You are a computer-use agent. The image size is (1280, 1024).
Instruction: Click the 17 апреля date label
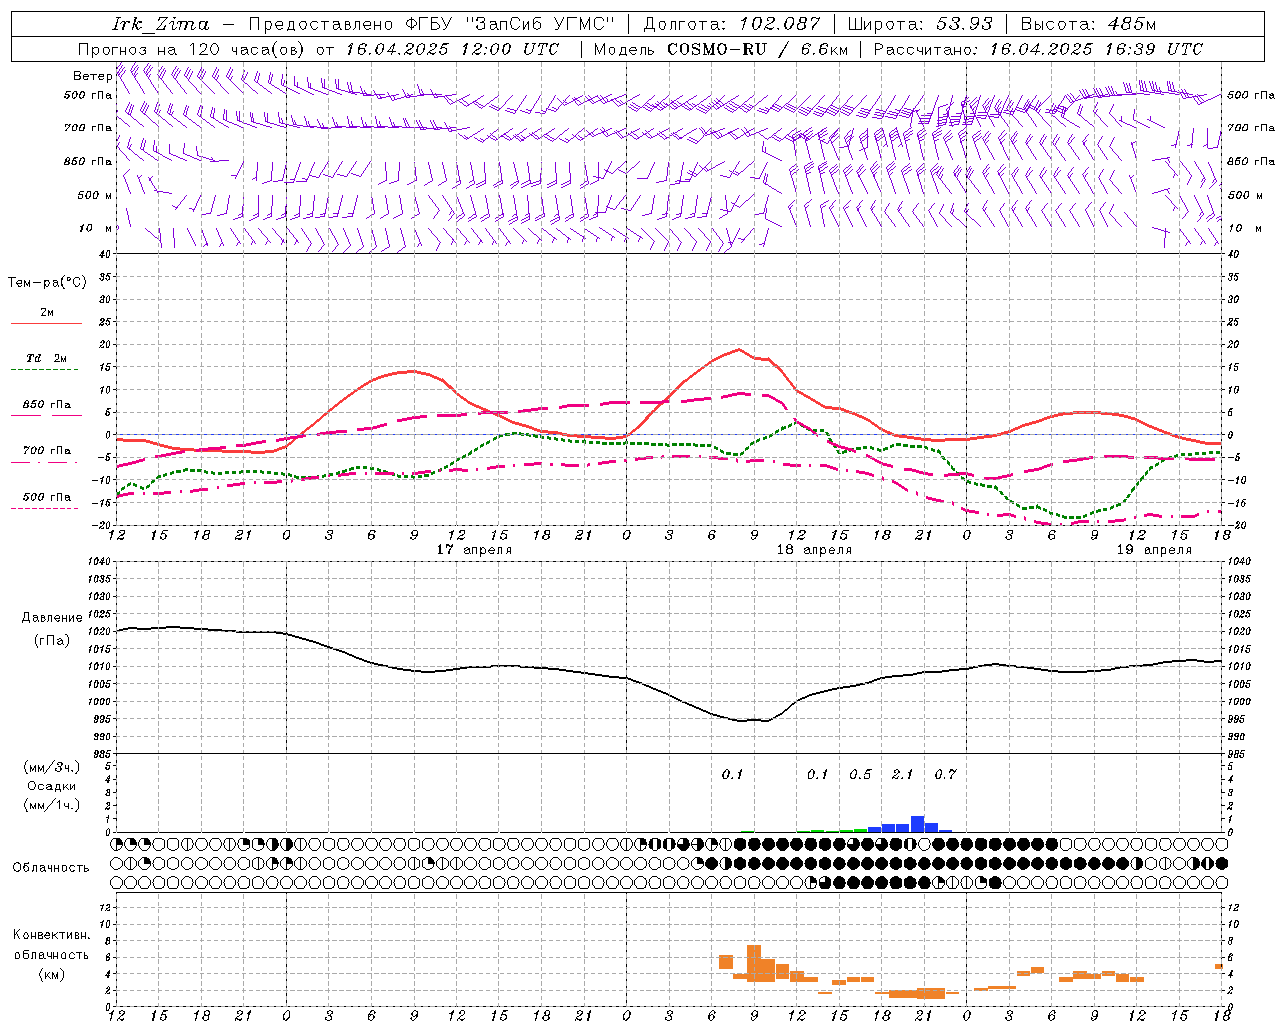click(474, 549)
